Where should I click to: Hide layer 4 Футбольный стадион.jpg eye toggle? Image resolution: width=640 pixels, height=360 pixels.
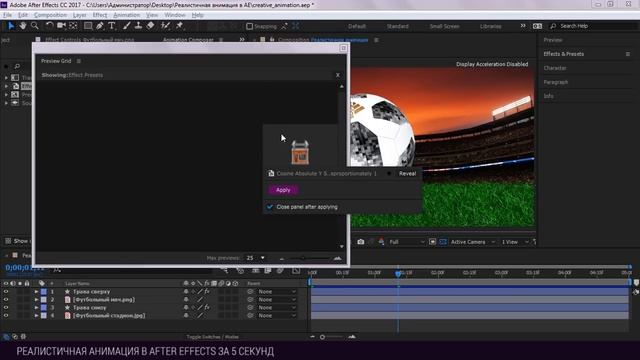(x=6, y=316)
